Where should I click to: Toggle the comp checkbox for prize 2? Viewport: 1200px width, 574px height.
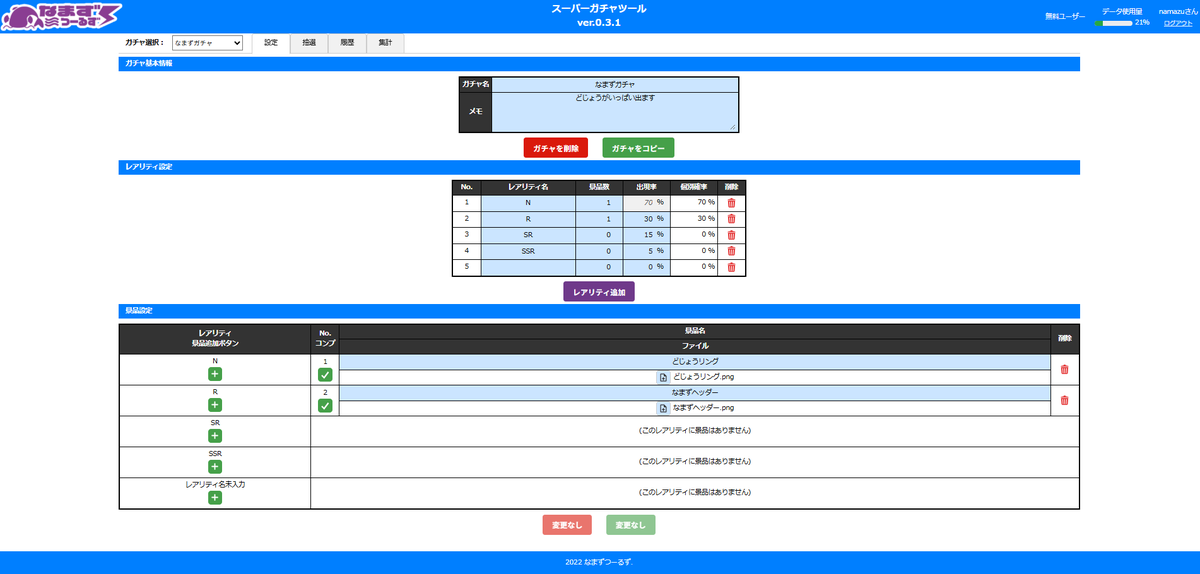tap(325, 406)
